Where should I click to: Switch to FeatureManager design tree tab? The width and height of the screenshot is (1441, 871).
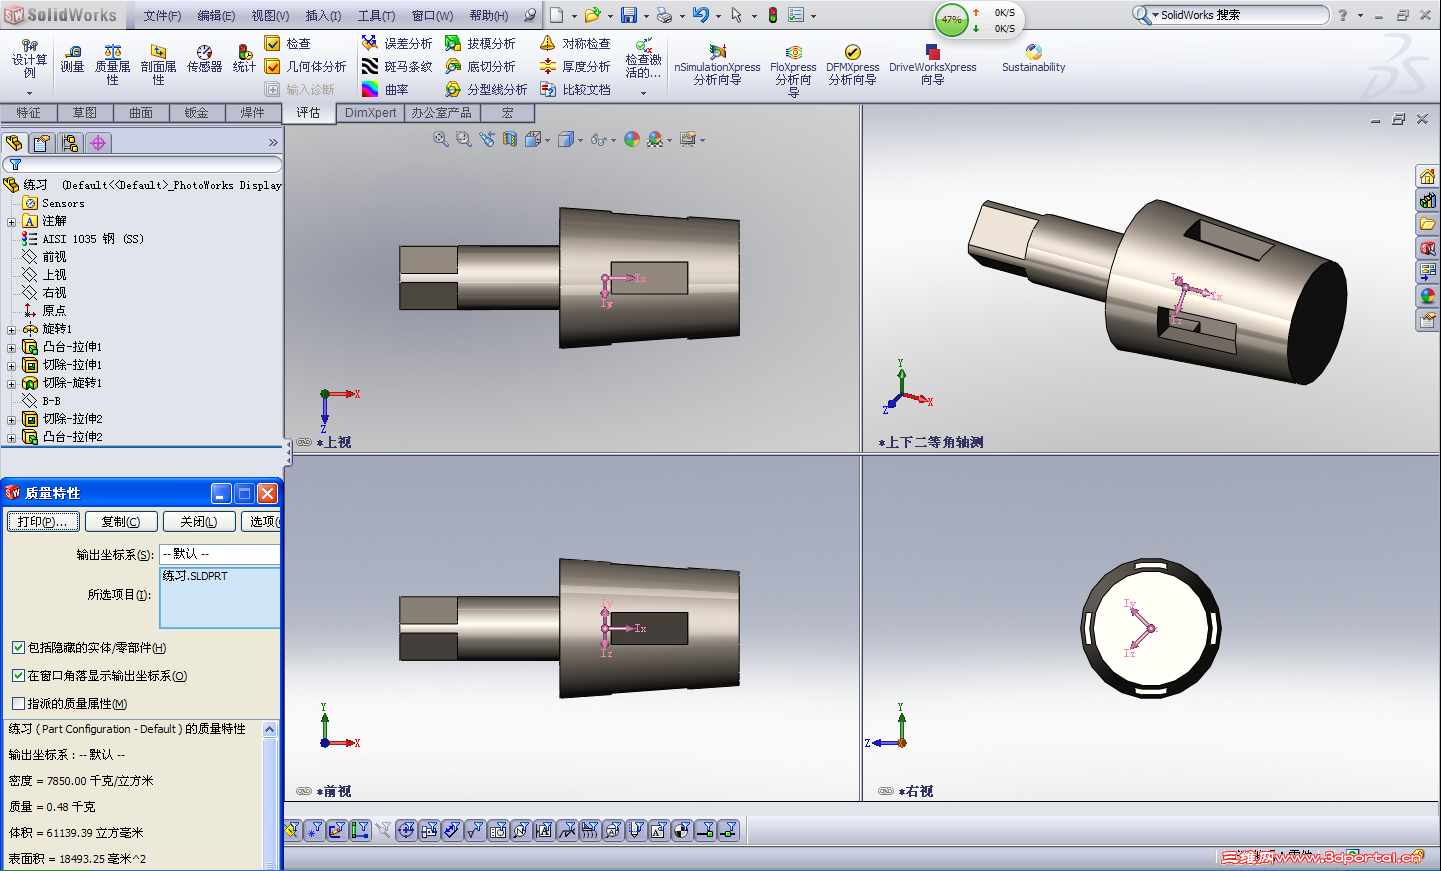click(14, 143)
